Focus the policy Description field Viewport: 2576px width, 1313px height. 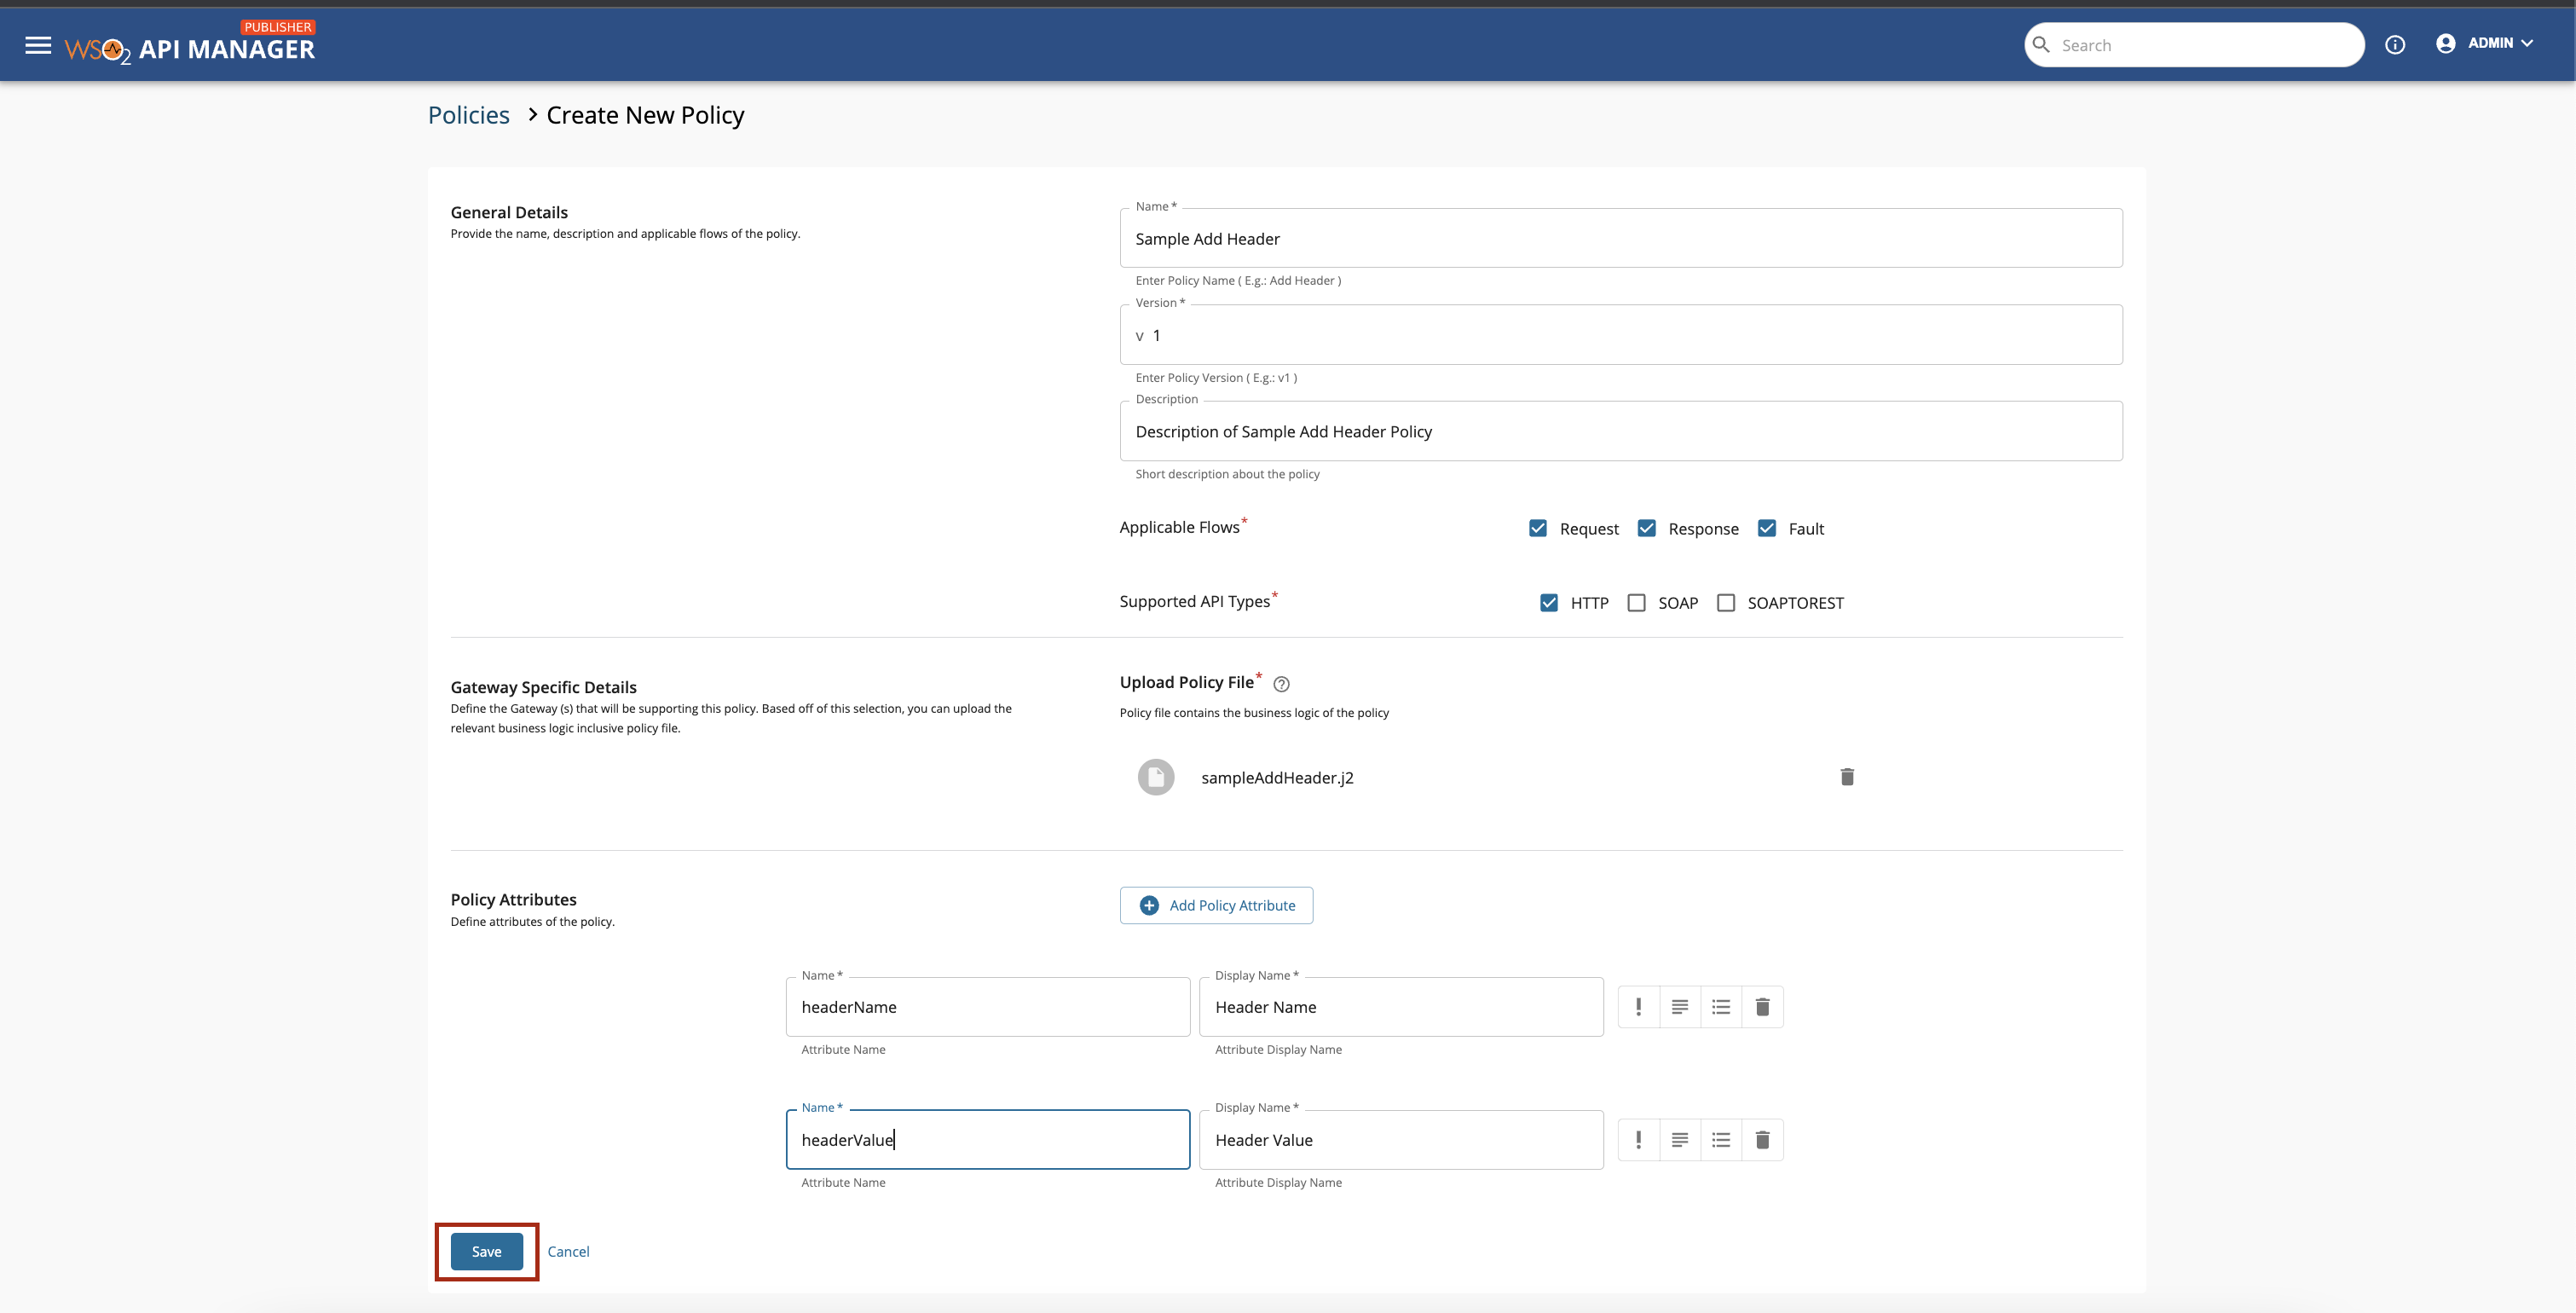[1620, 431]
